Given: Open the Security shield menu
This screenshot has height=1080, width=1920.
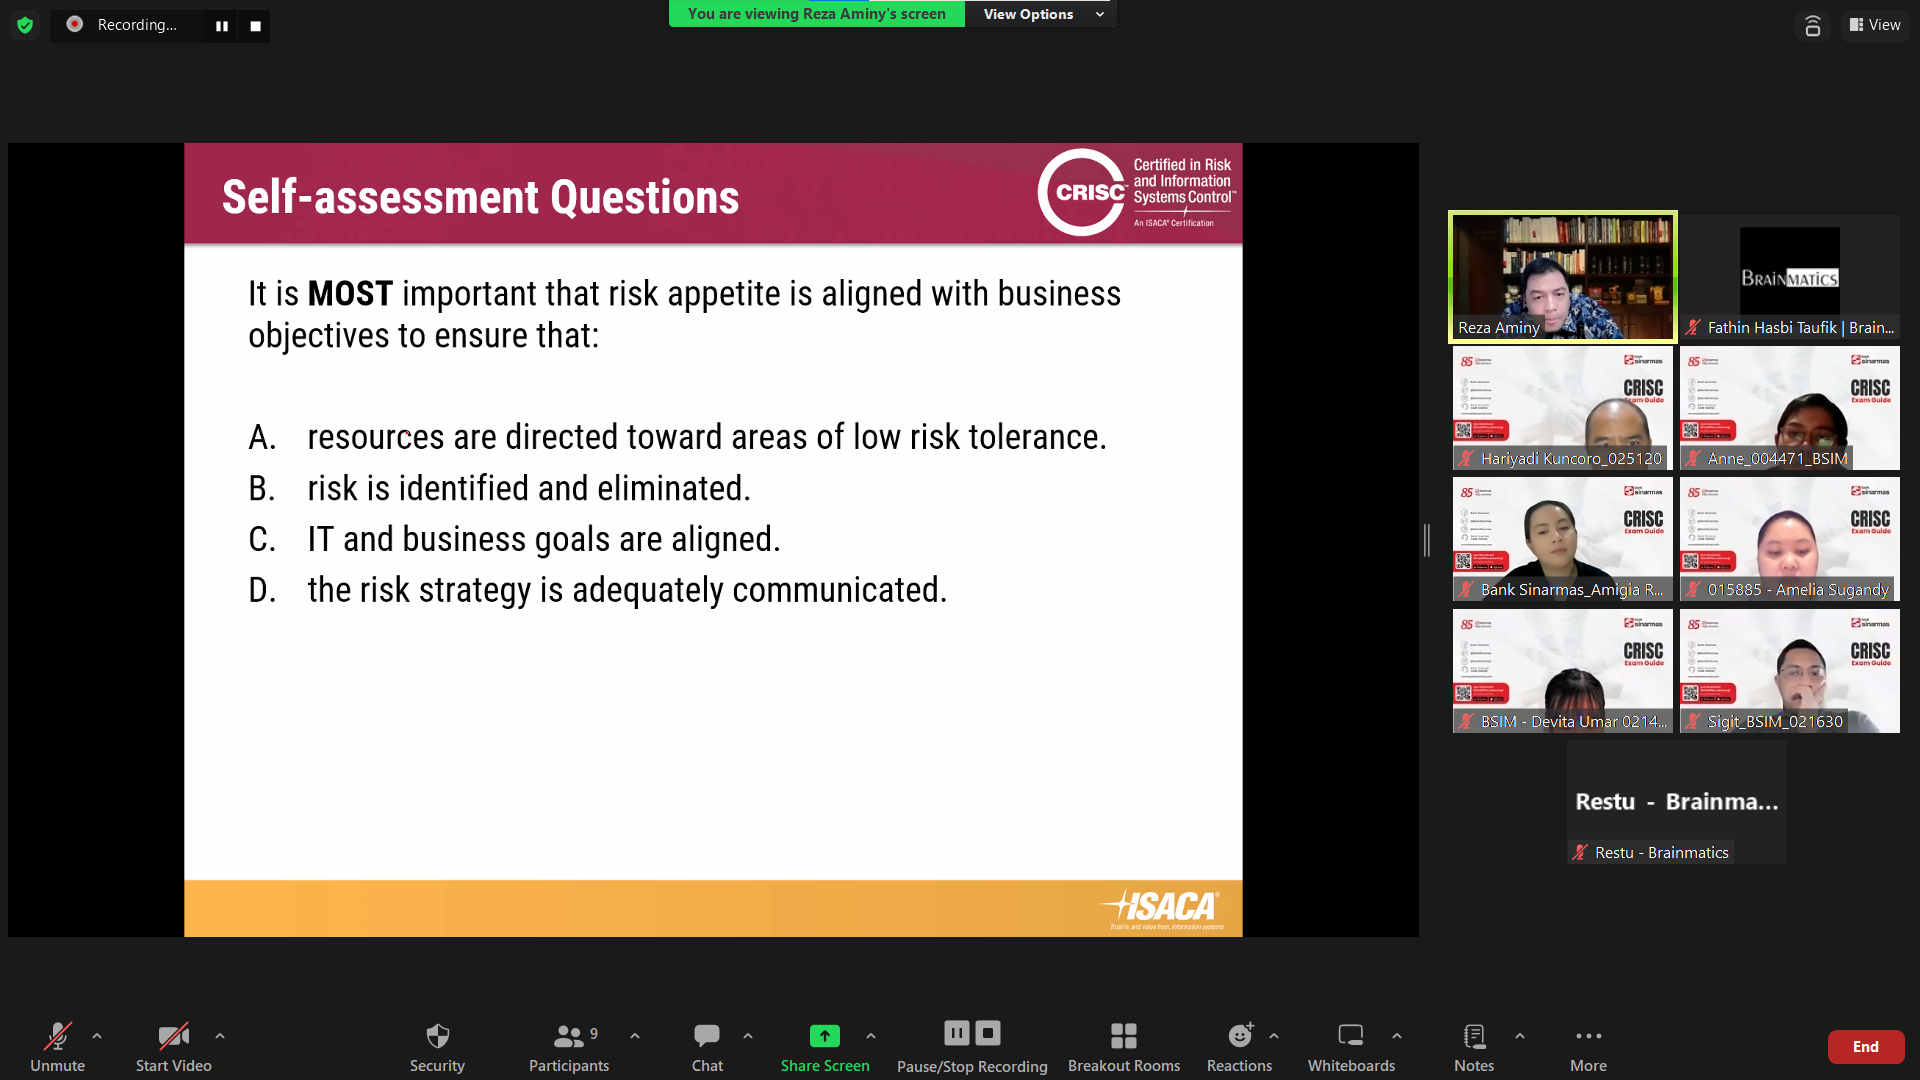Looking at the screenshot, I should tap(437, 1045).
